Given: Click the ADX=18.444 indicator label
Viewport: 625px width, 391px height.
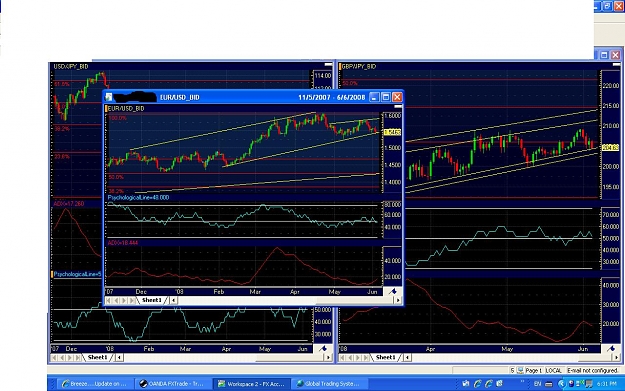Looking at the screenshot, I should click(123, 243).
